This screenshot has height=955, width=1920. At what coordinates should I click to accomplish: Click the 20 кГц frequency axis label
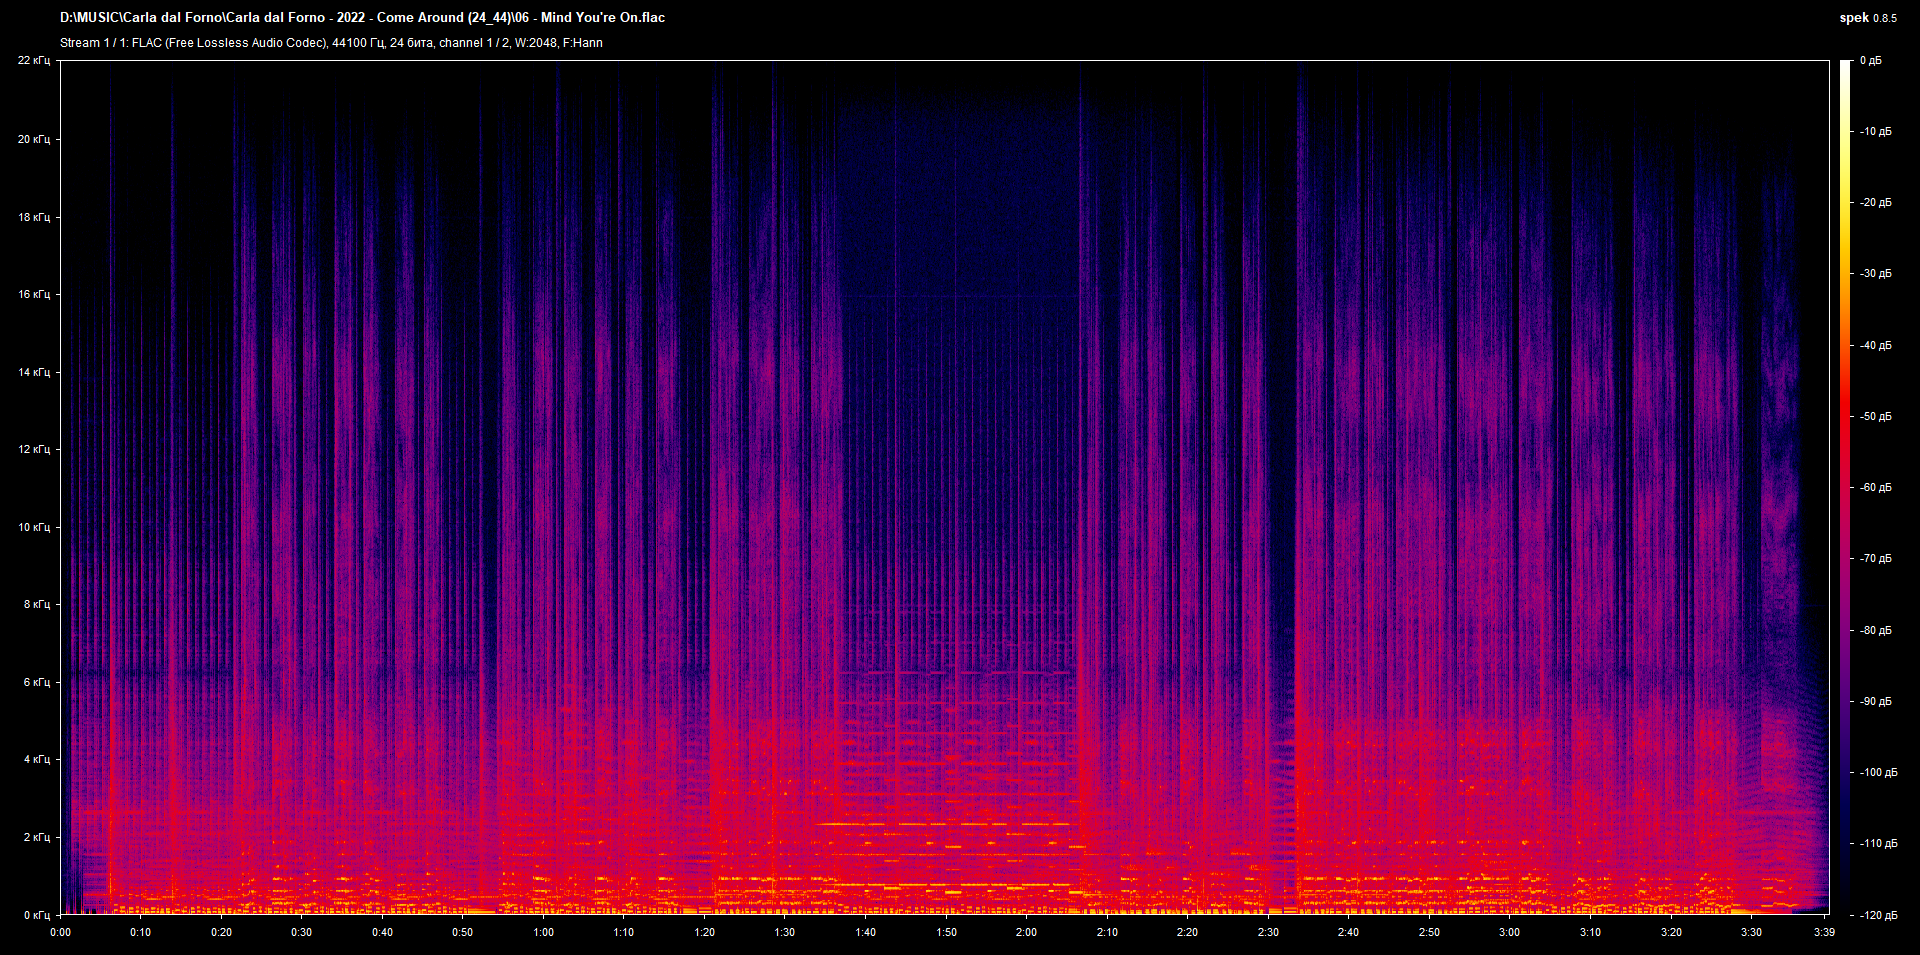(x=34, y=139)
